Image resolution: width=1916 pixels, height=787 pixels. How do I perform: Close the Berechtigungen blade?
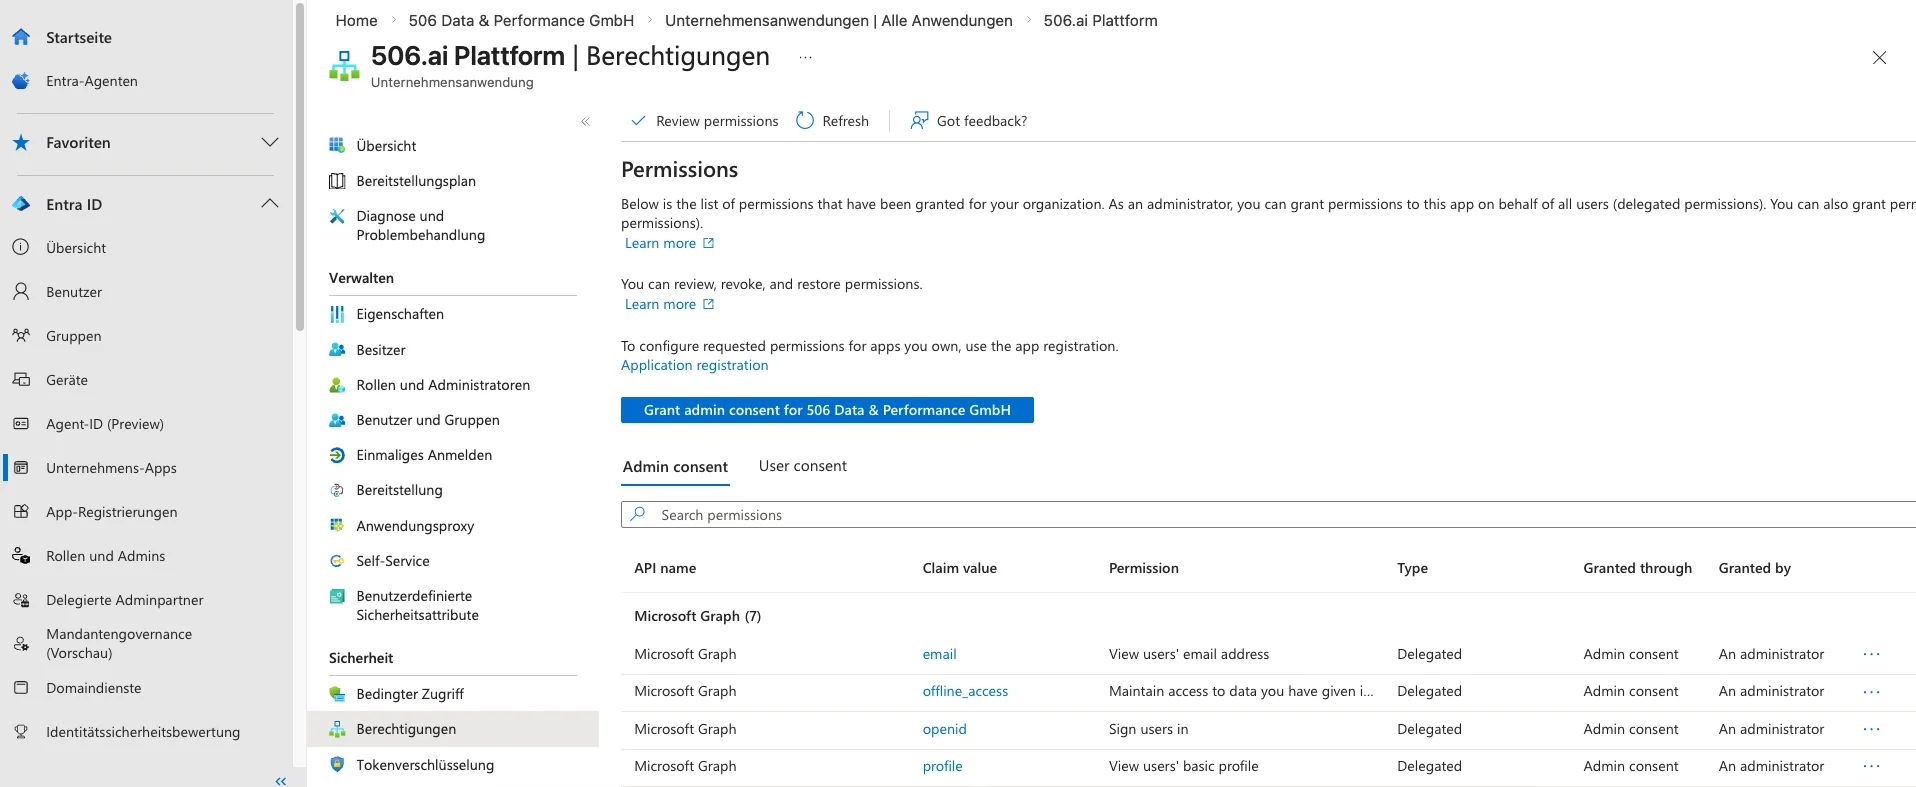click(x=1879, y=58)
